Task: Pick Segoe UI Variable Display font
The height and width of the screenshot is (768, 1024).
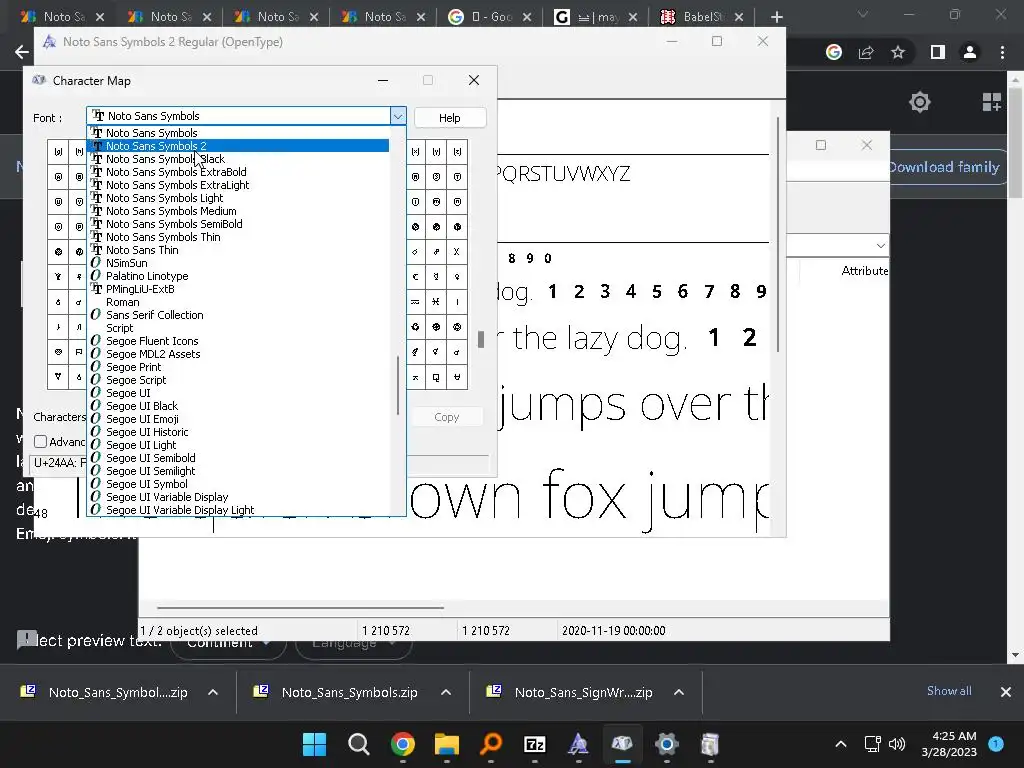Action: (x=238, y=497)
